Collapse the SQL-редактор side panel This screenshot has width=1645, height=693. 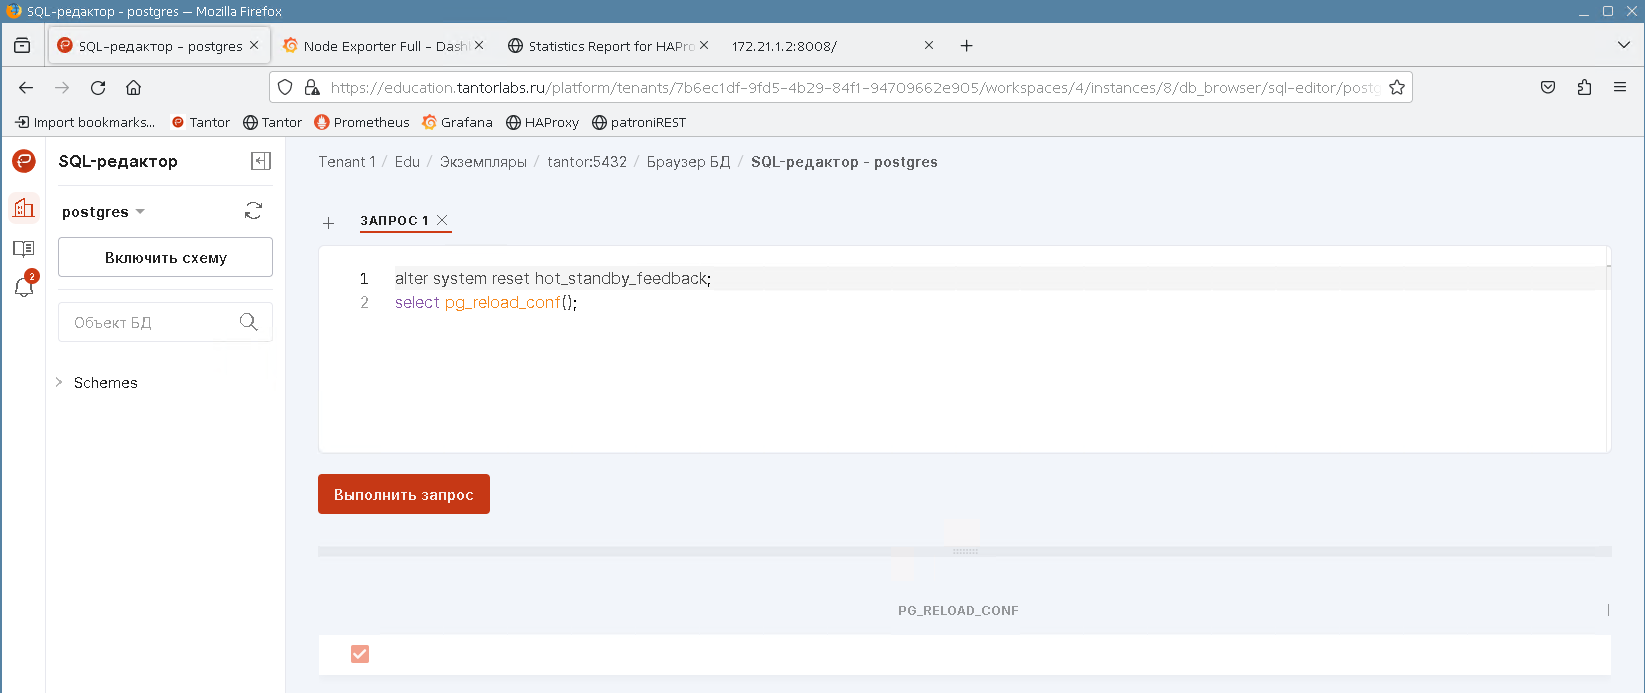point(260,161)
